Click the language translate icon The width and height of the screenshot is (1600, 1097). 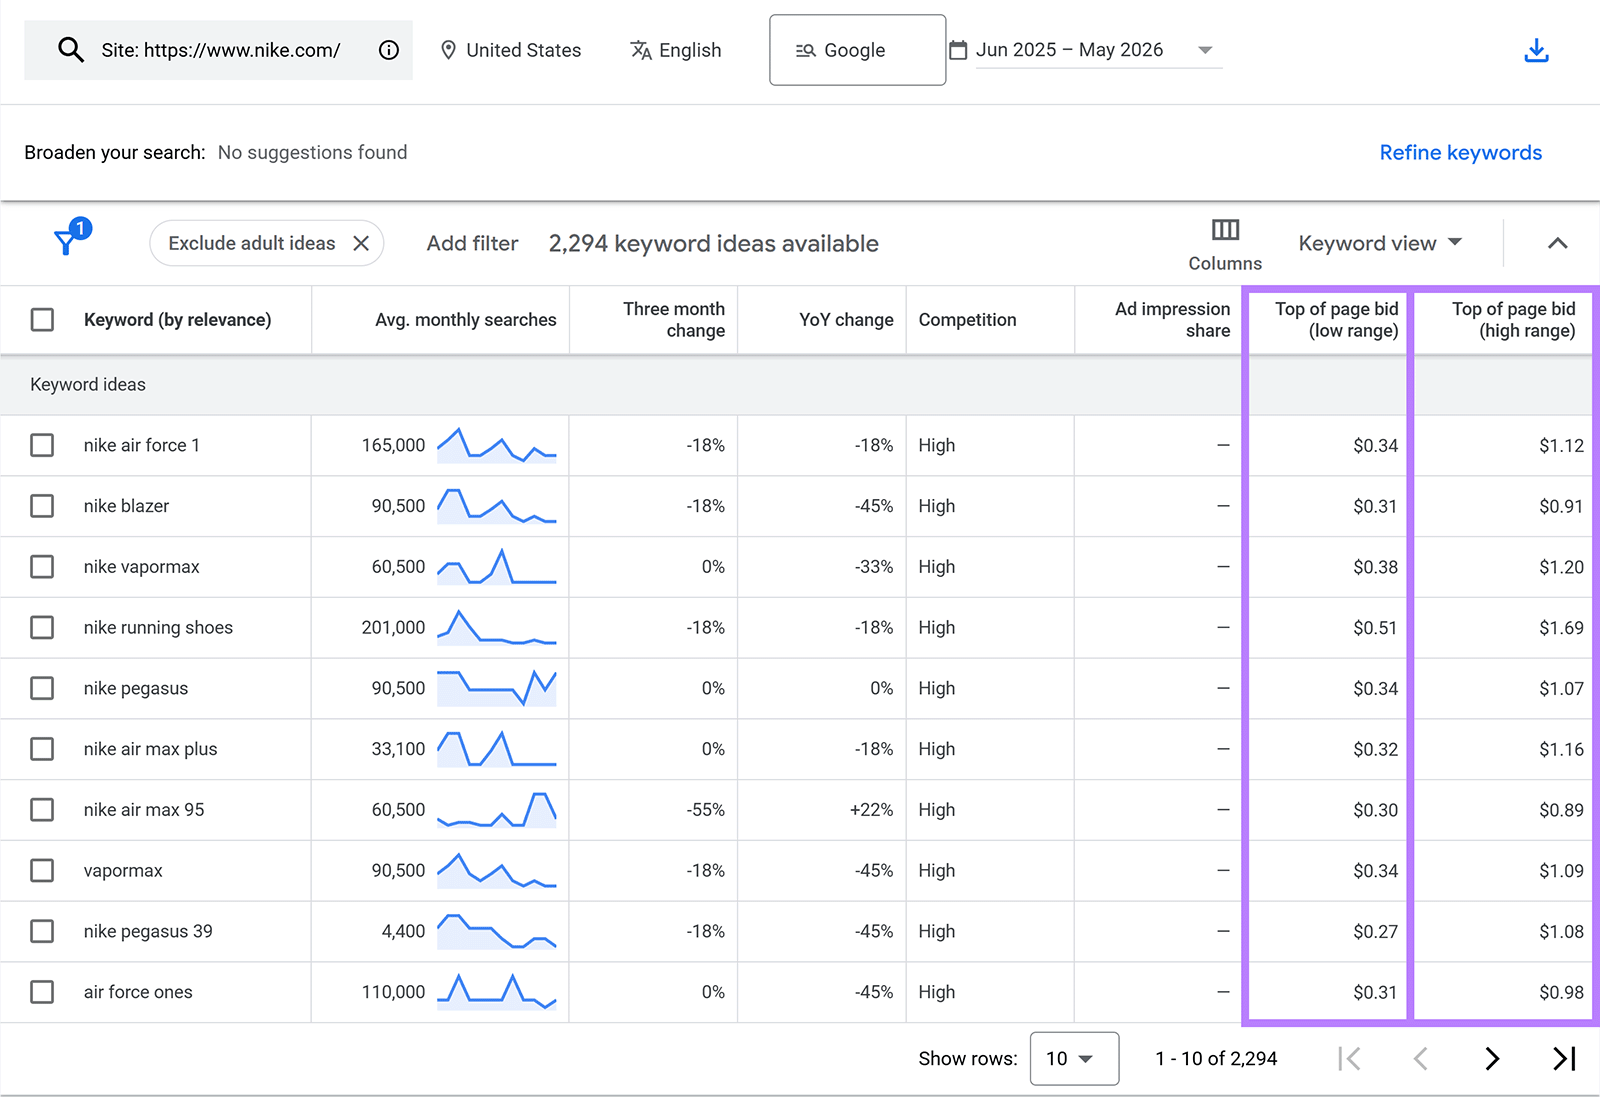click(x=641, y=50)
